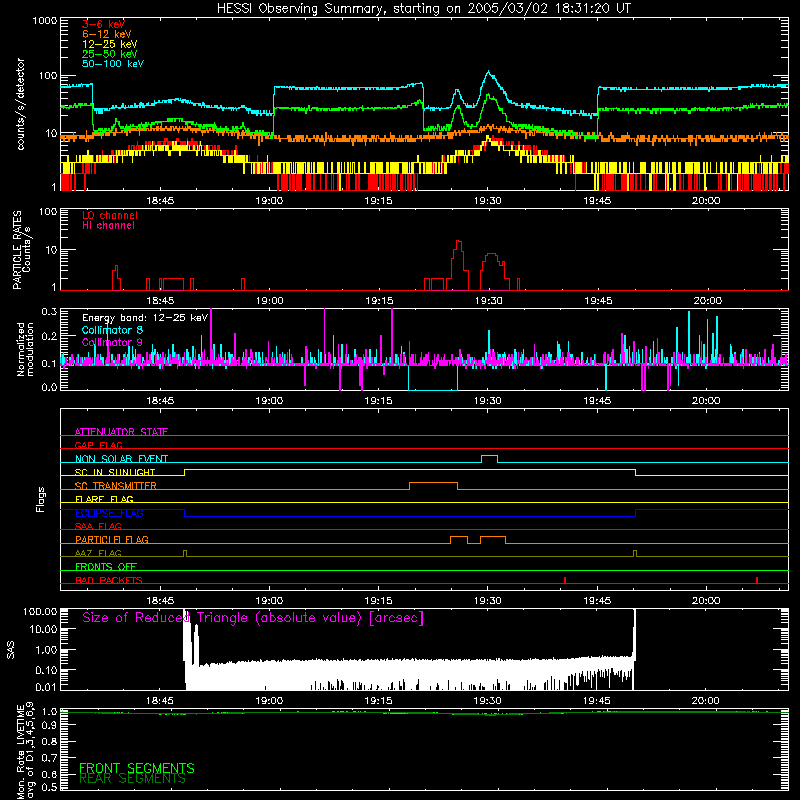Screen dimensions: 800x800
Task: Click the first PARTICLE FLAG pulse
Action: tap(459, 537)
